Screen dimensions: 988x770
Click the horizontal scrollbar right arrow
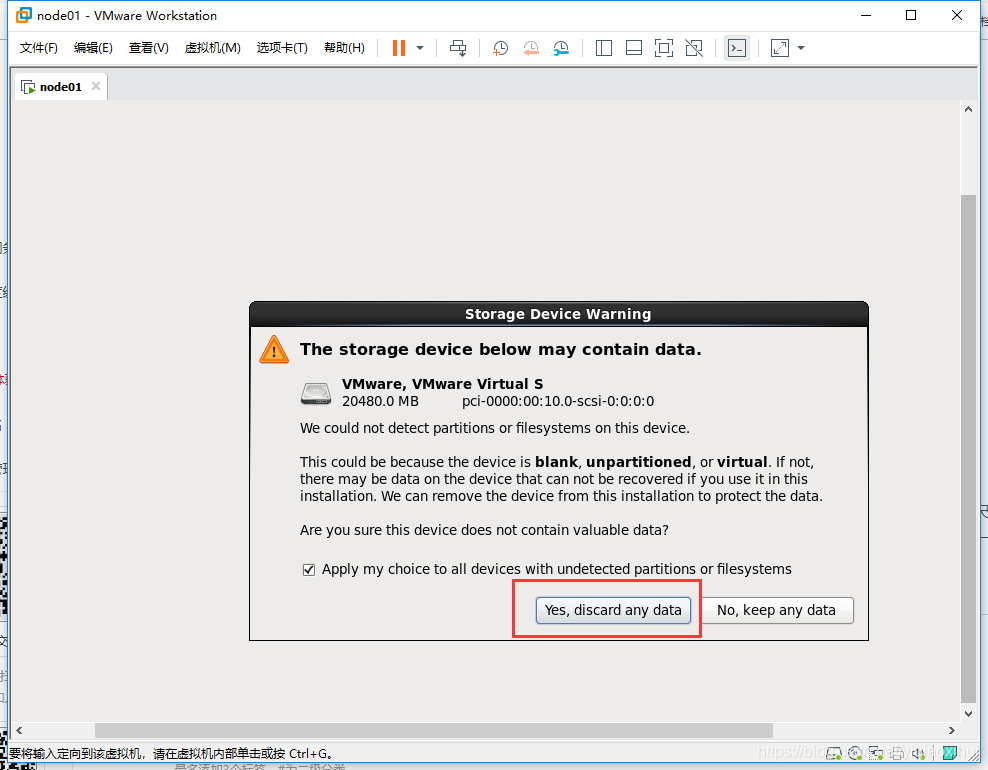point(951,730)
